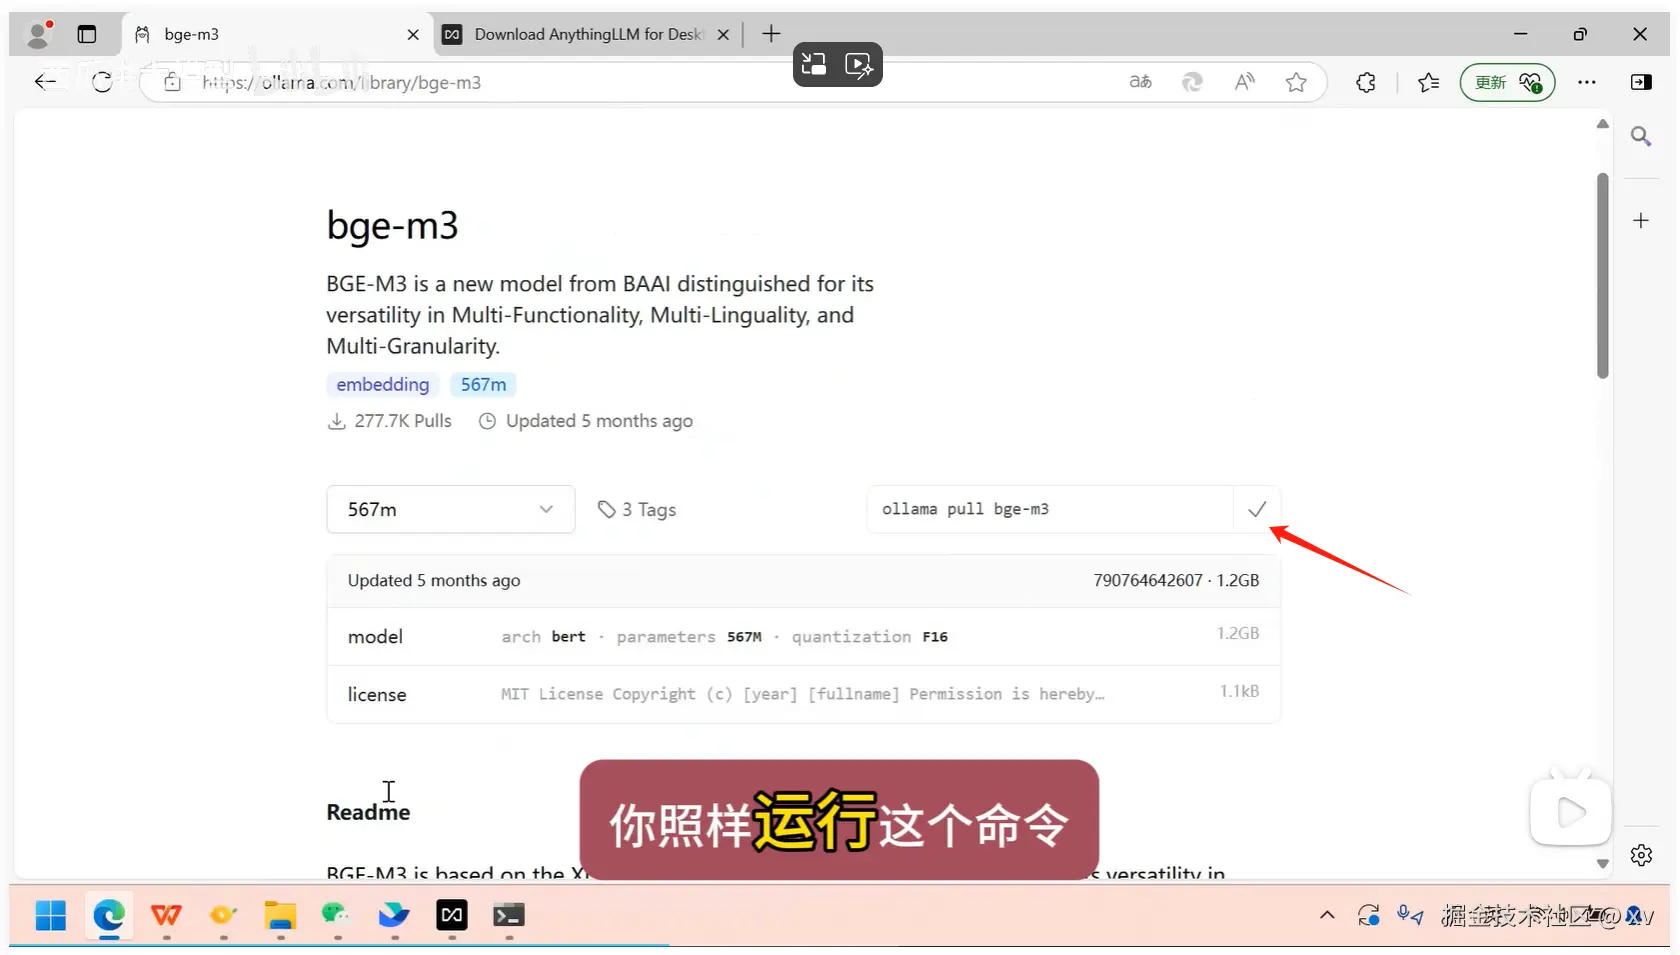The width and height of the screenshot is (1680, 955).
Task: Click the yellow round taskbar app icon
Action: pos(223,915)
